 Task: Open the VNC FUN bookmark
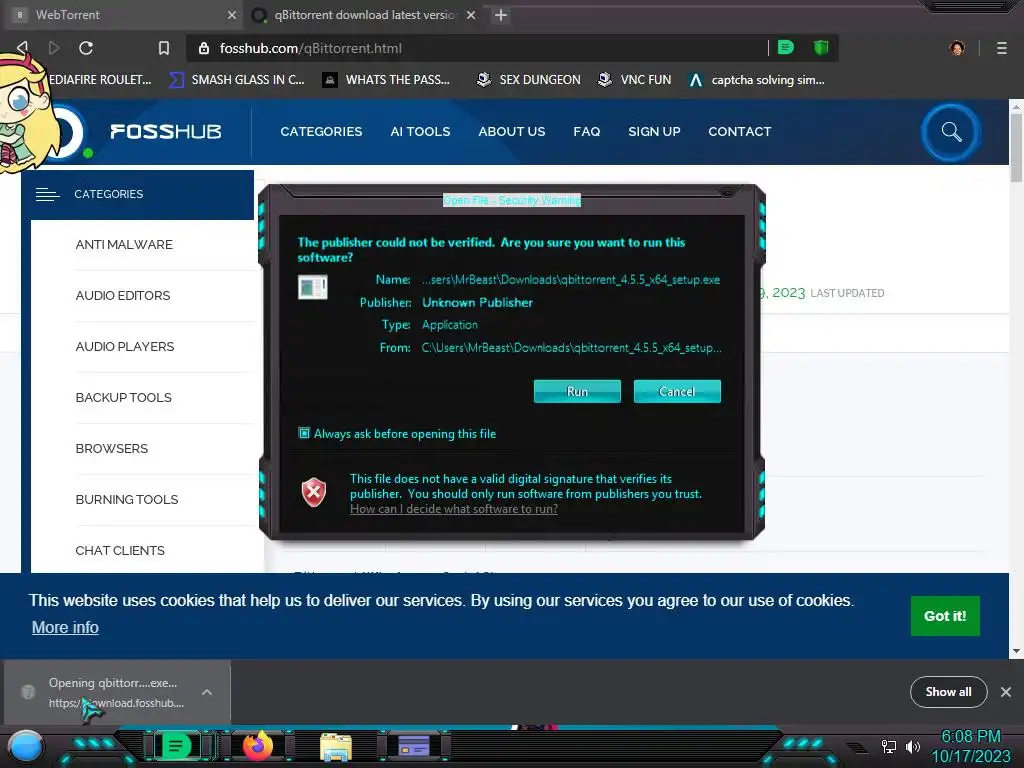tap(635, 80)
